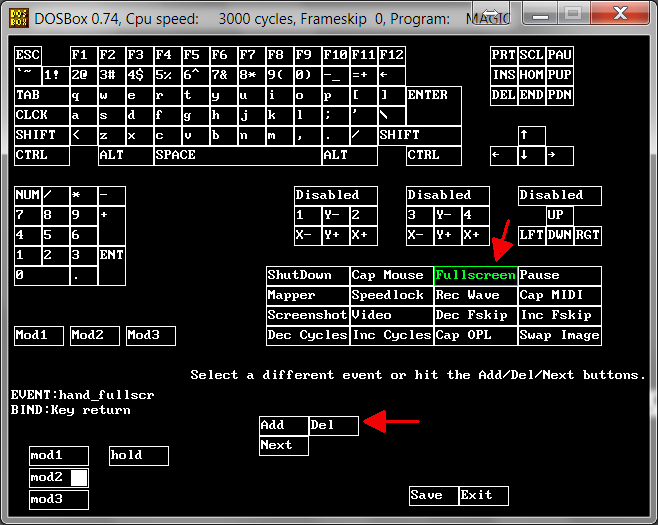The width and height of the screenshot is (658, 525).
Task: Select the Rec Wave event
Action: tap(475, 296)
